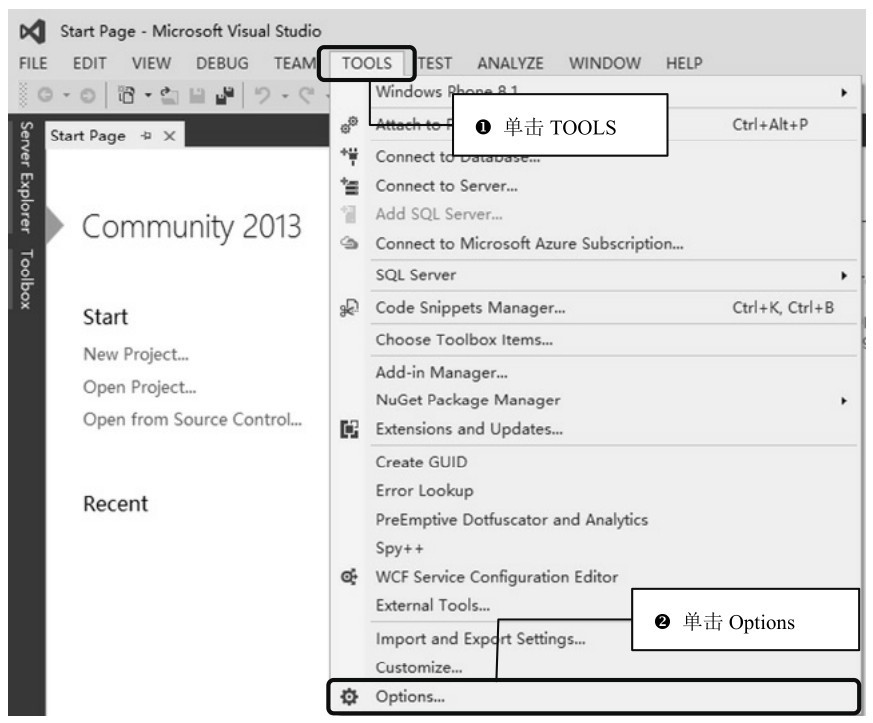Open the ANALYZE menu
This screenshot has height=723, width=873.
click(511, 63)
